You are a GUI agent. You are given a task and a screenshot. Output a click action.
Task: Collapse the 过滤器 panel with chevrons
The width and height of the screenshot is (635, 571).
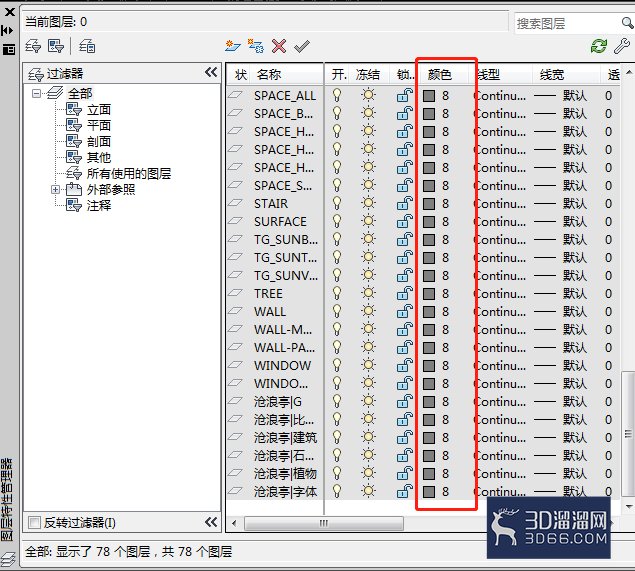tap(211, 73)
